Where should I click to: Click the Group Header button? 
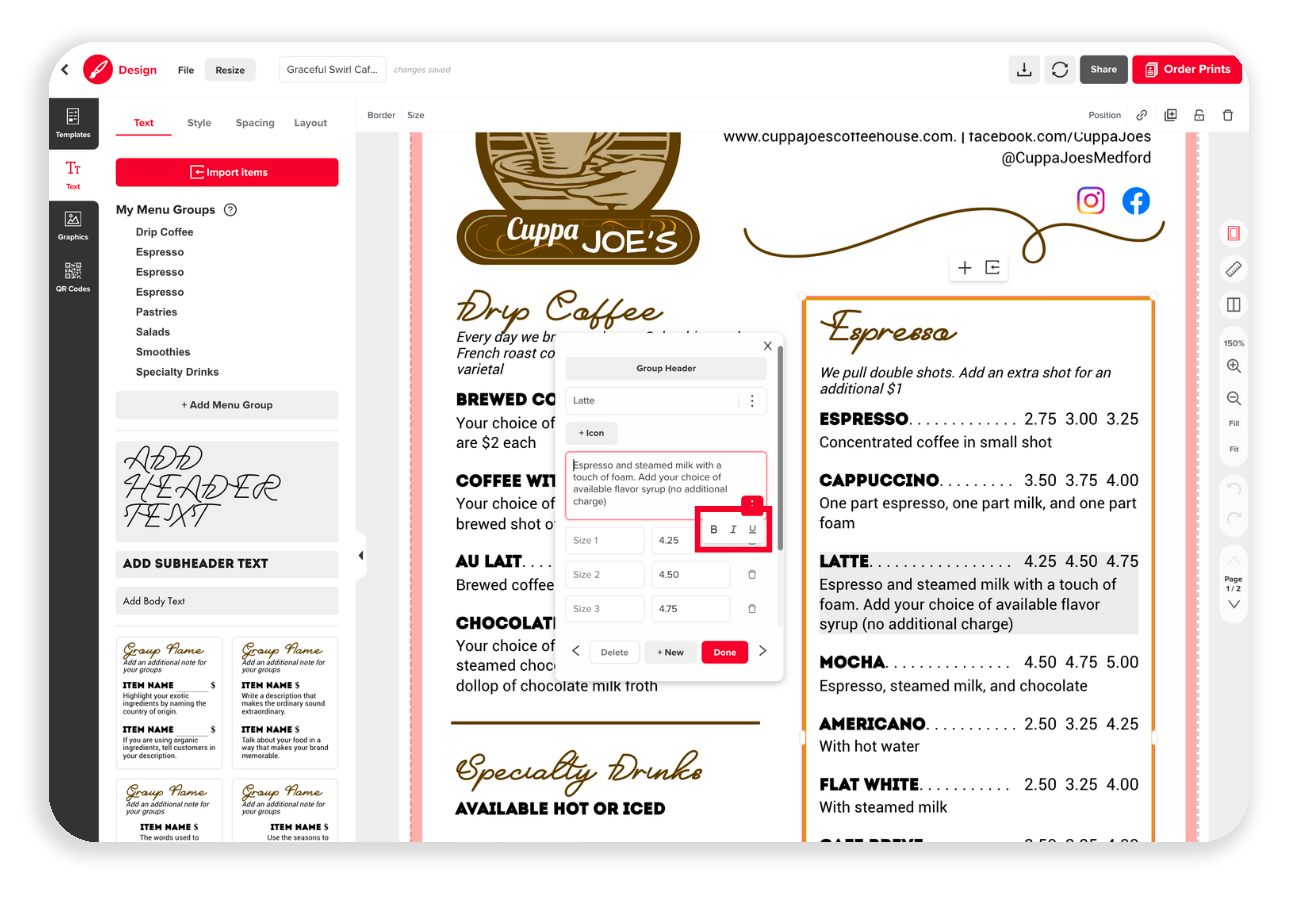coord(666,368)
